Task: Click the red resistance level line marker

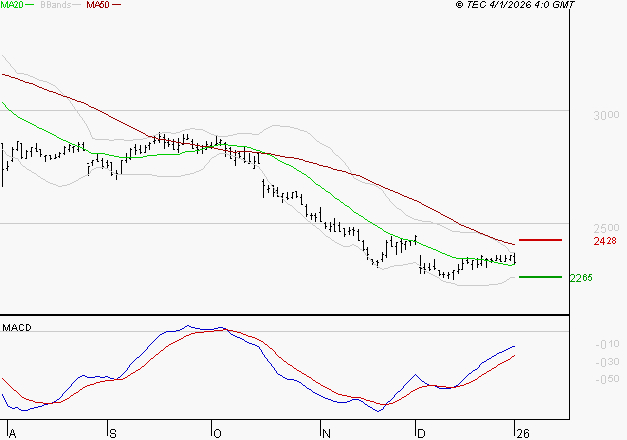Action: (x=540, y=240)
